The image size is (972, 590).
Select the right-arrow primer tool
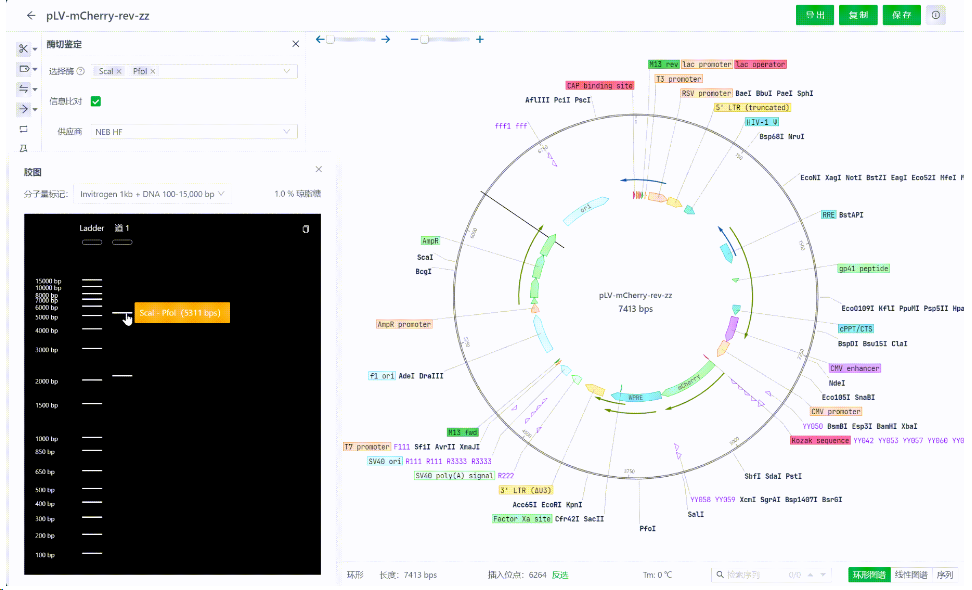click(x=24, y=109)
